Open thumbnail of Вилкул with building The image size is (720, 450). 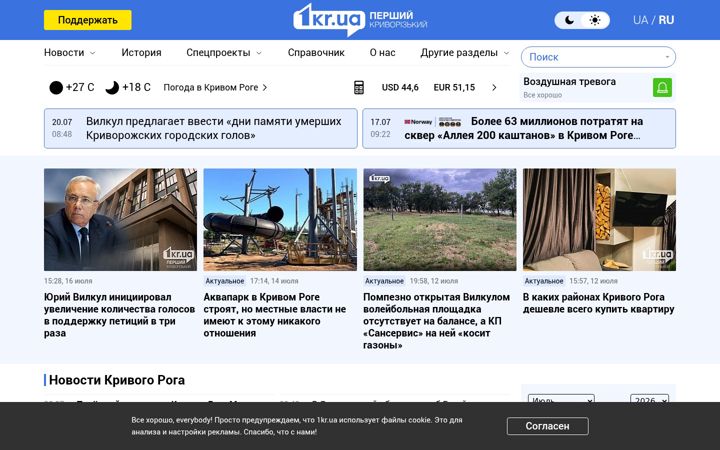[120, 219]
